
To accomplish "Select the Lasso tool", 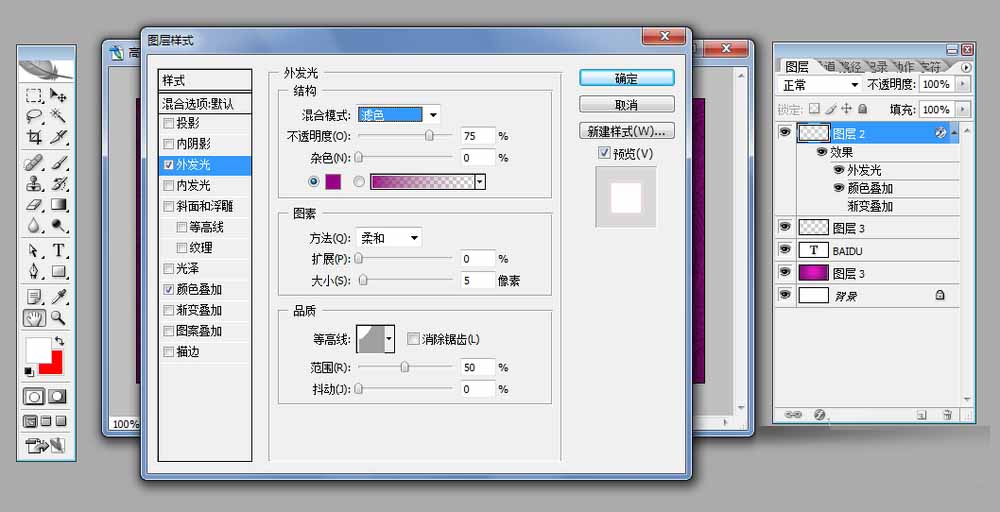I will (x=34, y=116).
